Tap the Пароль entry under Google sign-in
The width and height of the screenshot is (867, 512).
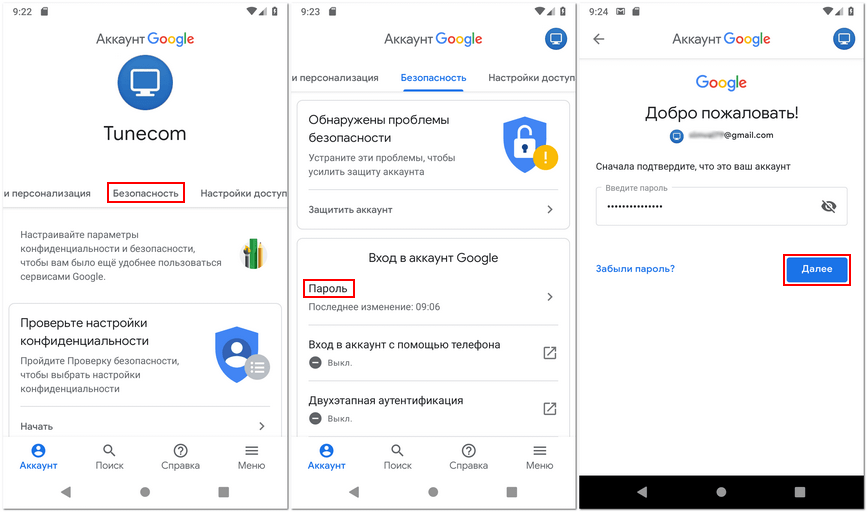click(328, 288)
